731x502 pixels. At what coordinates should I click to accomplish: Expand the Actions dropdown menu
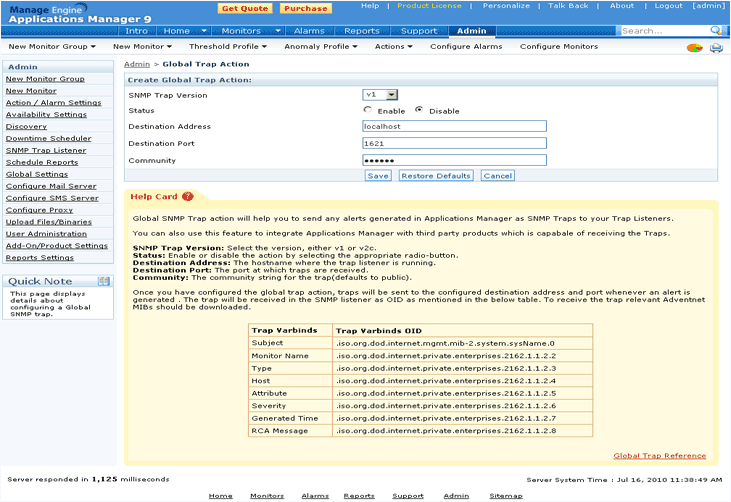[393, 47]
